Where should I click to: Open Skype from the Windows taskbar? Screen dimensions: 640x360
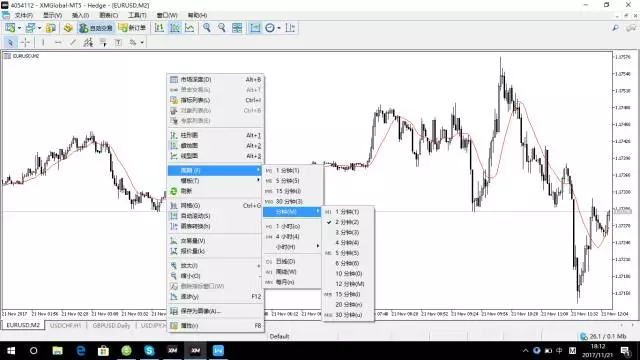[x=149, y=351]
